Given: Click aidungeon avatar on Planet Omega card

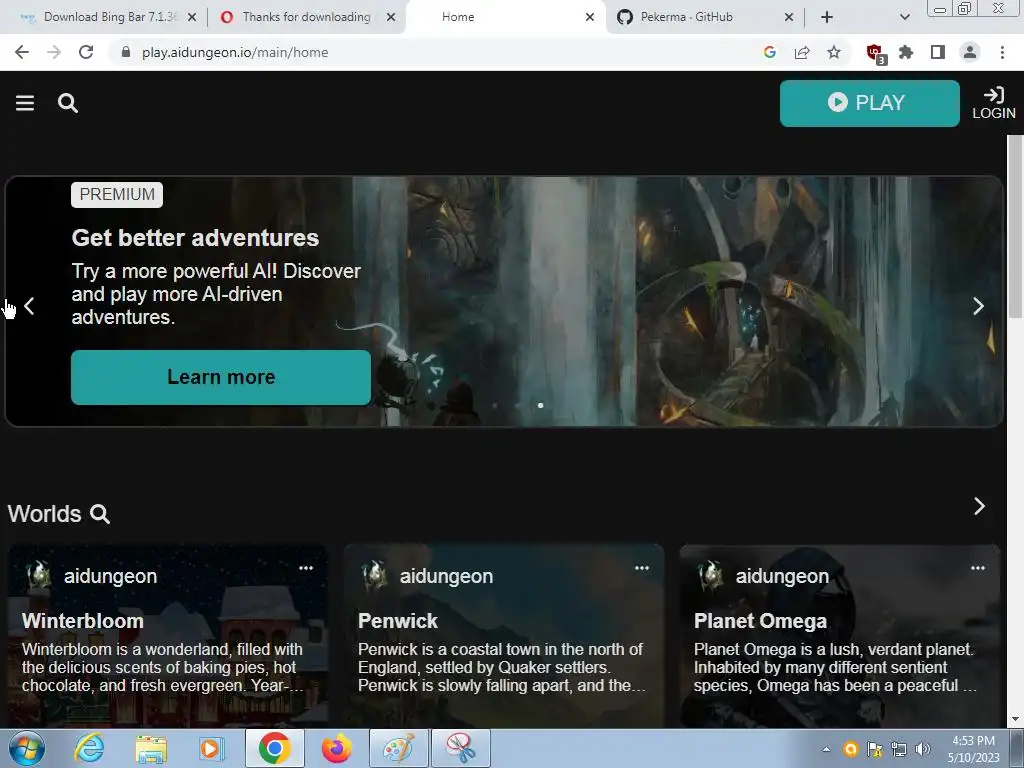Looking at the screenshot, I should (711, 576).
